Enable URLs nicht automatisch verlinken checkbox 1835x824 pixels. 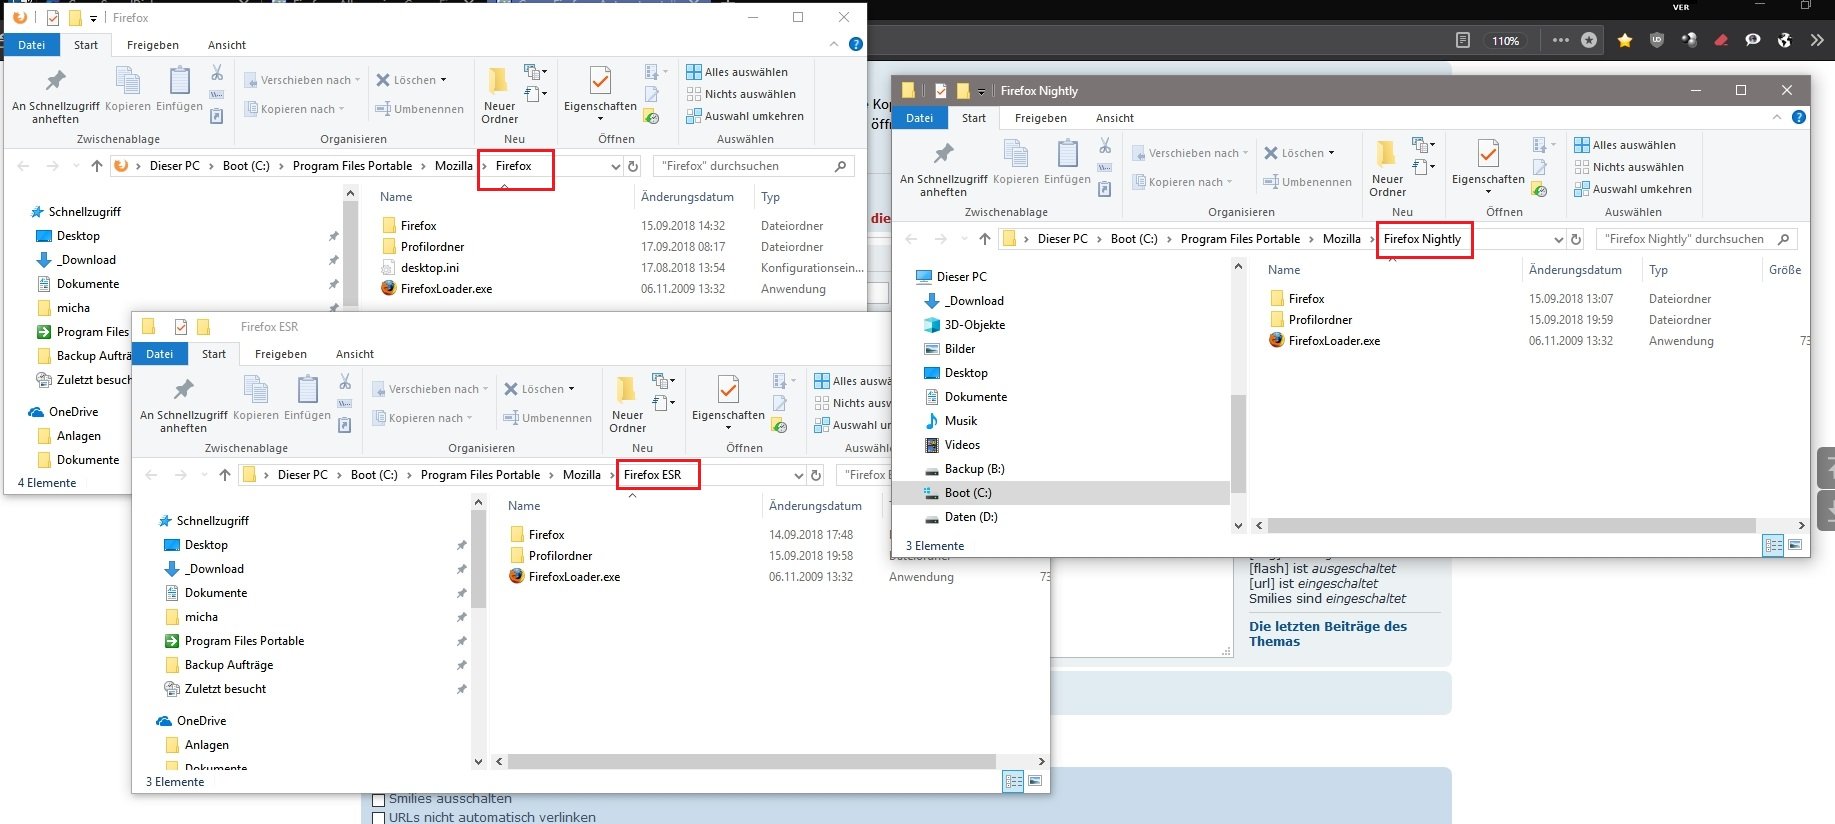pos(378,817)
